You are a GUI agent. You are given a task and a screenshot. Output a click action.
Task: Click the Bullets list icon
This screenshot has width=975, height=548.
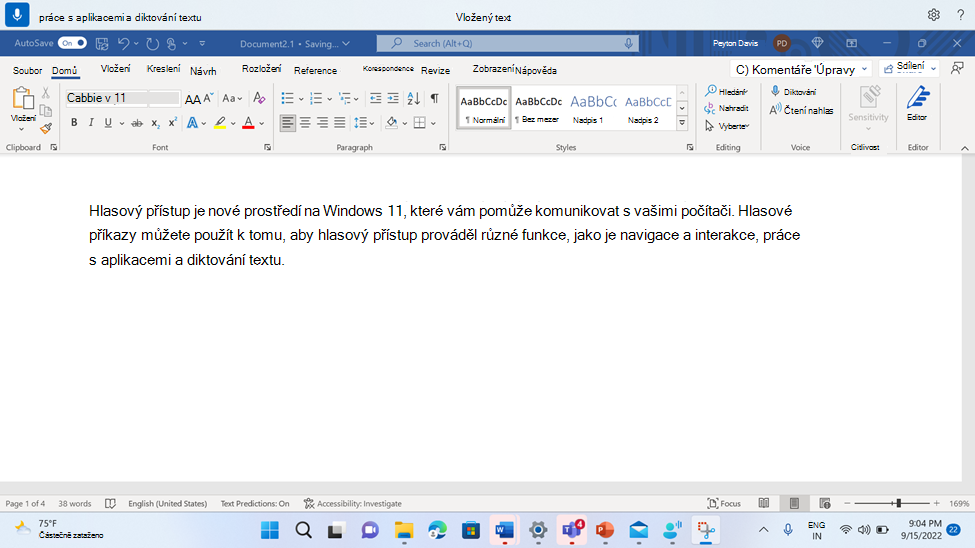point(287,98)
